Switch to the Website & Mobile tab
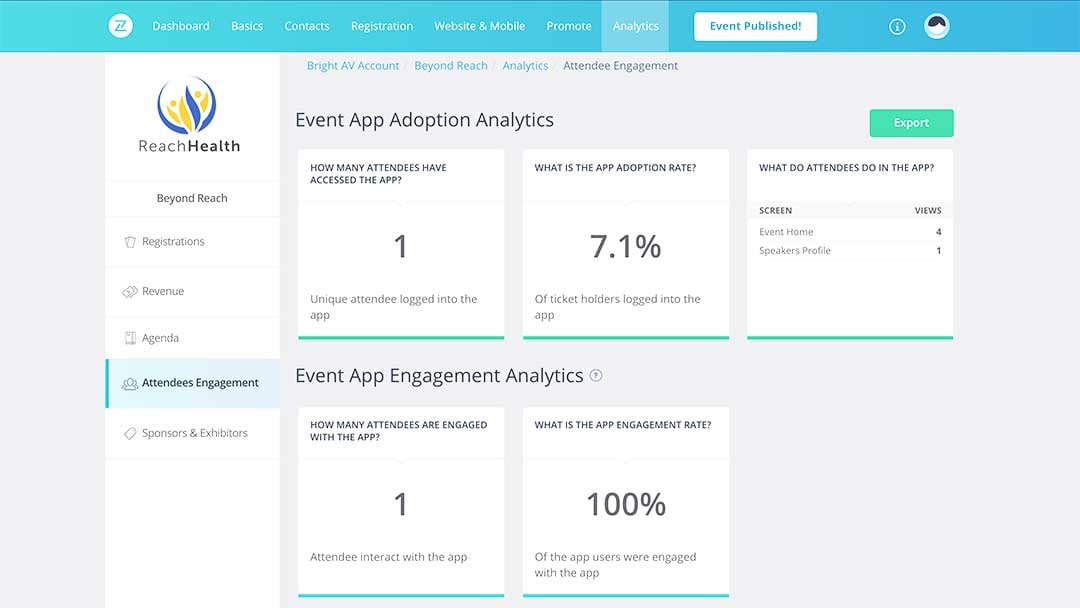Image resolution: width=1080 pixels, height=608 pixels. pos(479,26)
